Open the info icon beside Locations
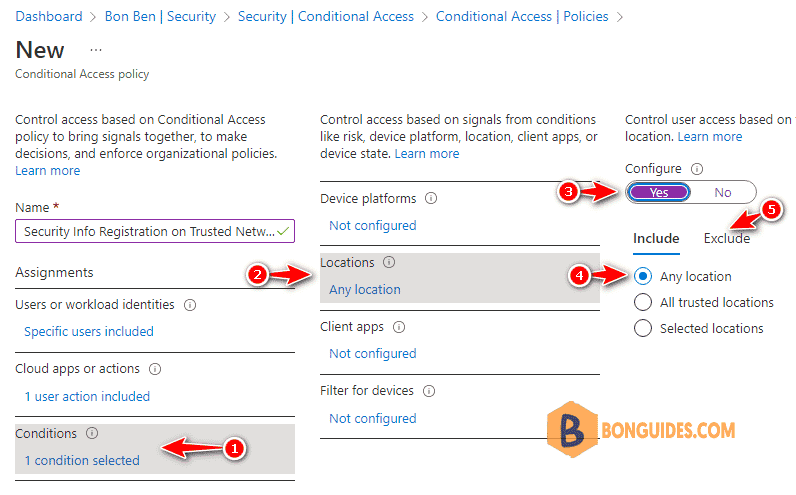 (389, 262)
